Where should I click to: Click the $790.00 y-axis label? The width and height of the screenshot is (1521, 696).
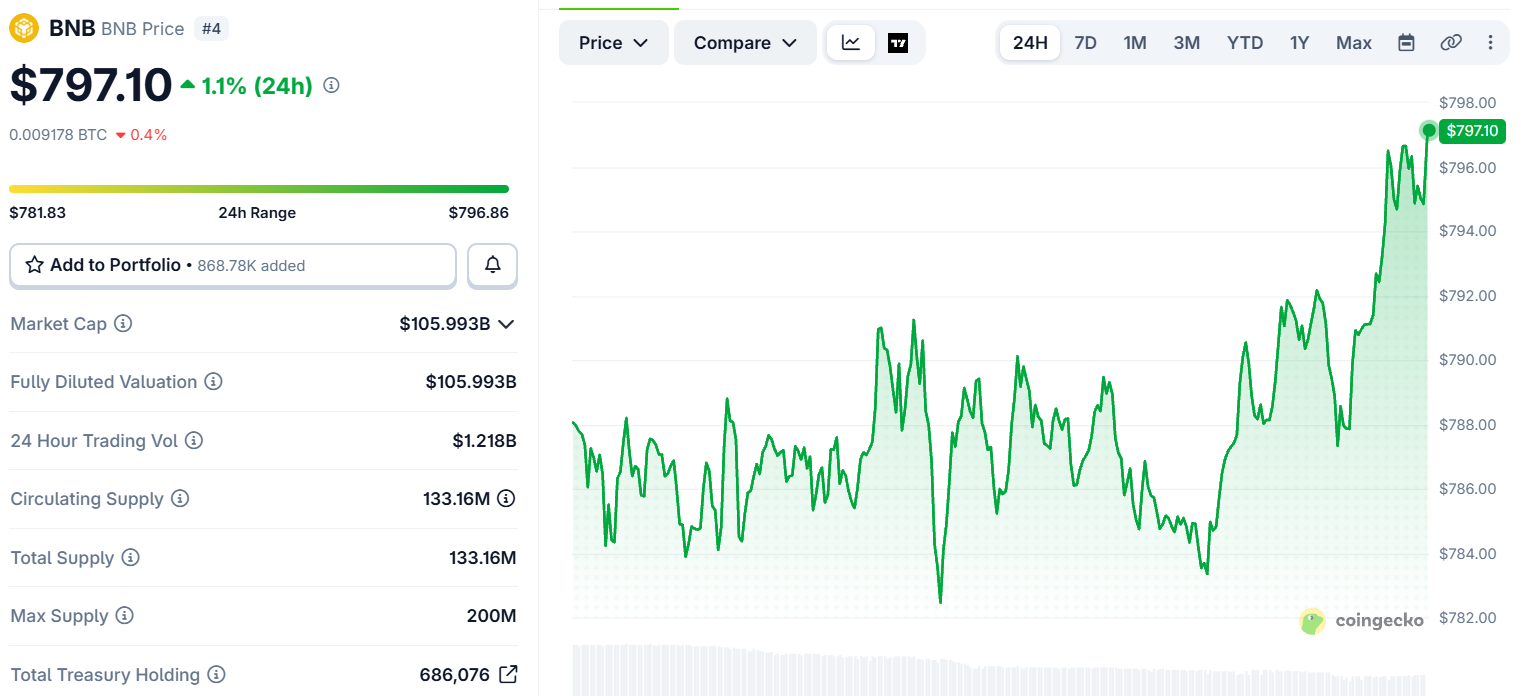(x=1467, y=360)
